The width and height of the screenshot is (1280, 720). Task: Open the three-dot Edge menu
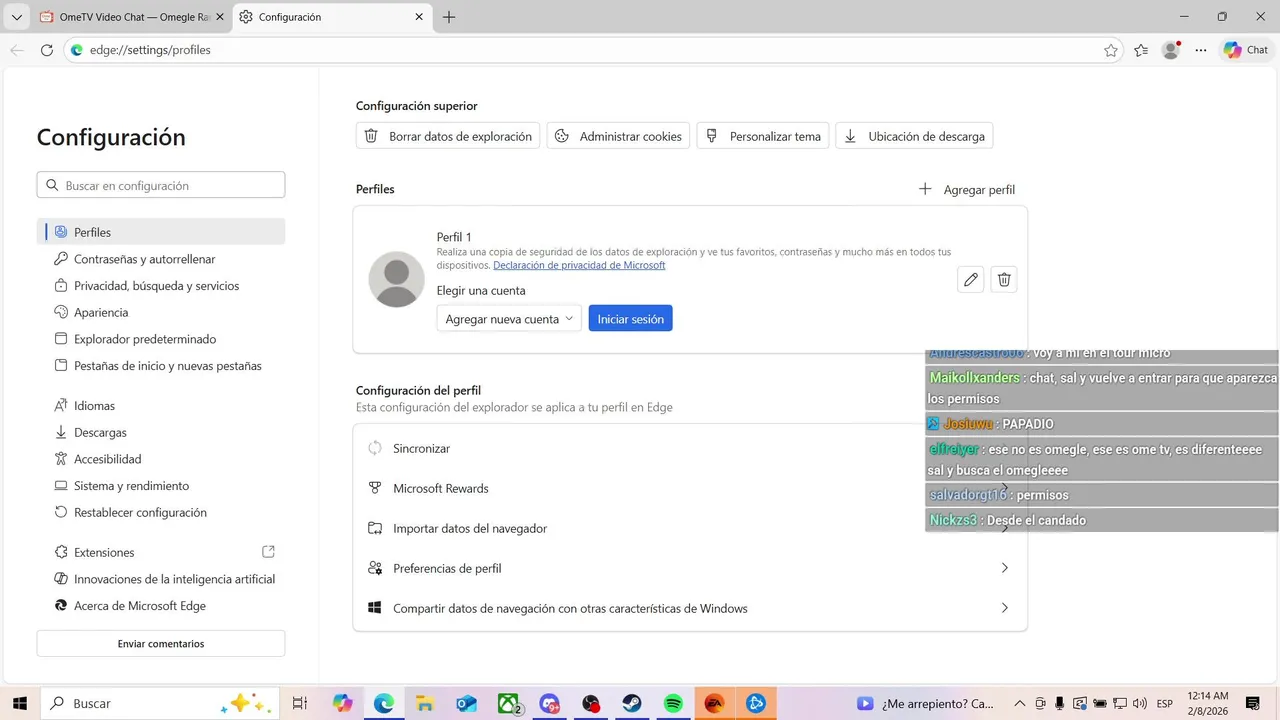click(x=1201, y=50)
